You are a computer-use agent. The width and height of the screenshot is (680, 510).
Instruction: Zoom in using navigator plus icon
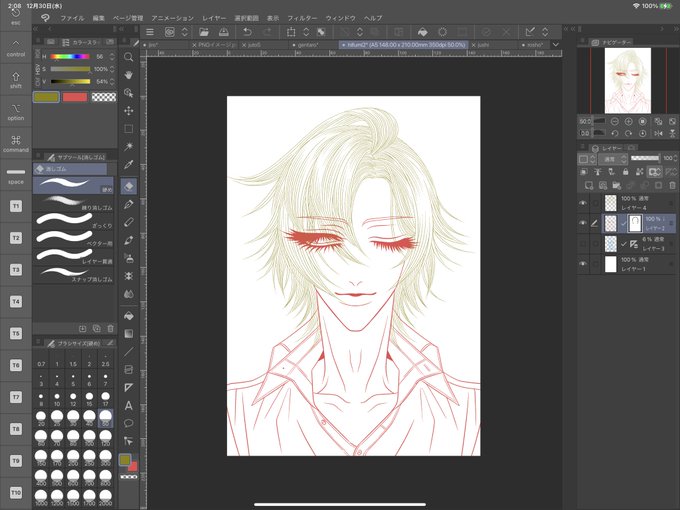(x=628, y=121)
